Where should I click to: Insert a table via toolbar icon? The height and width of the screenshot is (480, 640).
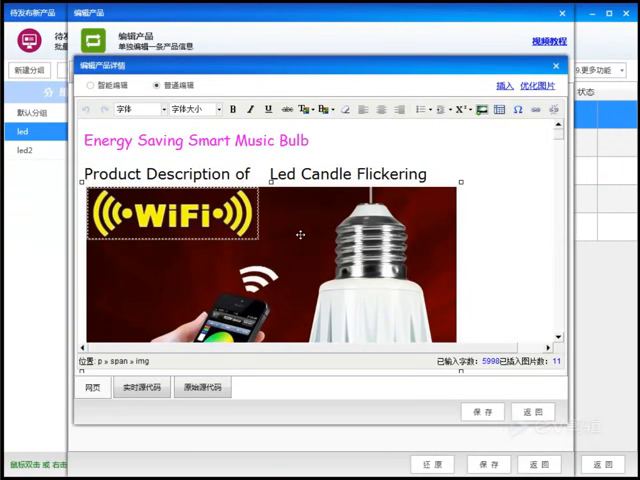(499, 109)
